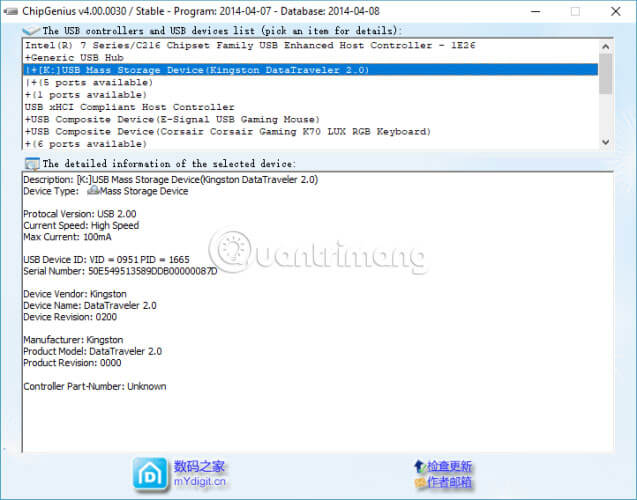The image size is (637, 500).
Task: Select the Generic USB Hub entry
Action: tap(310, 58)
